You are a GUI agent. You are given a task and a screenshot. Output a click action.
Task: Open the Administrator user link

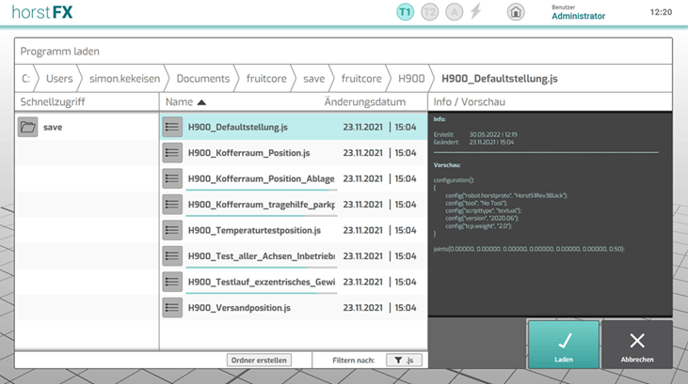click(578, 16)
